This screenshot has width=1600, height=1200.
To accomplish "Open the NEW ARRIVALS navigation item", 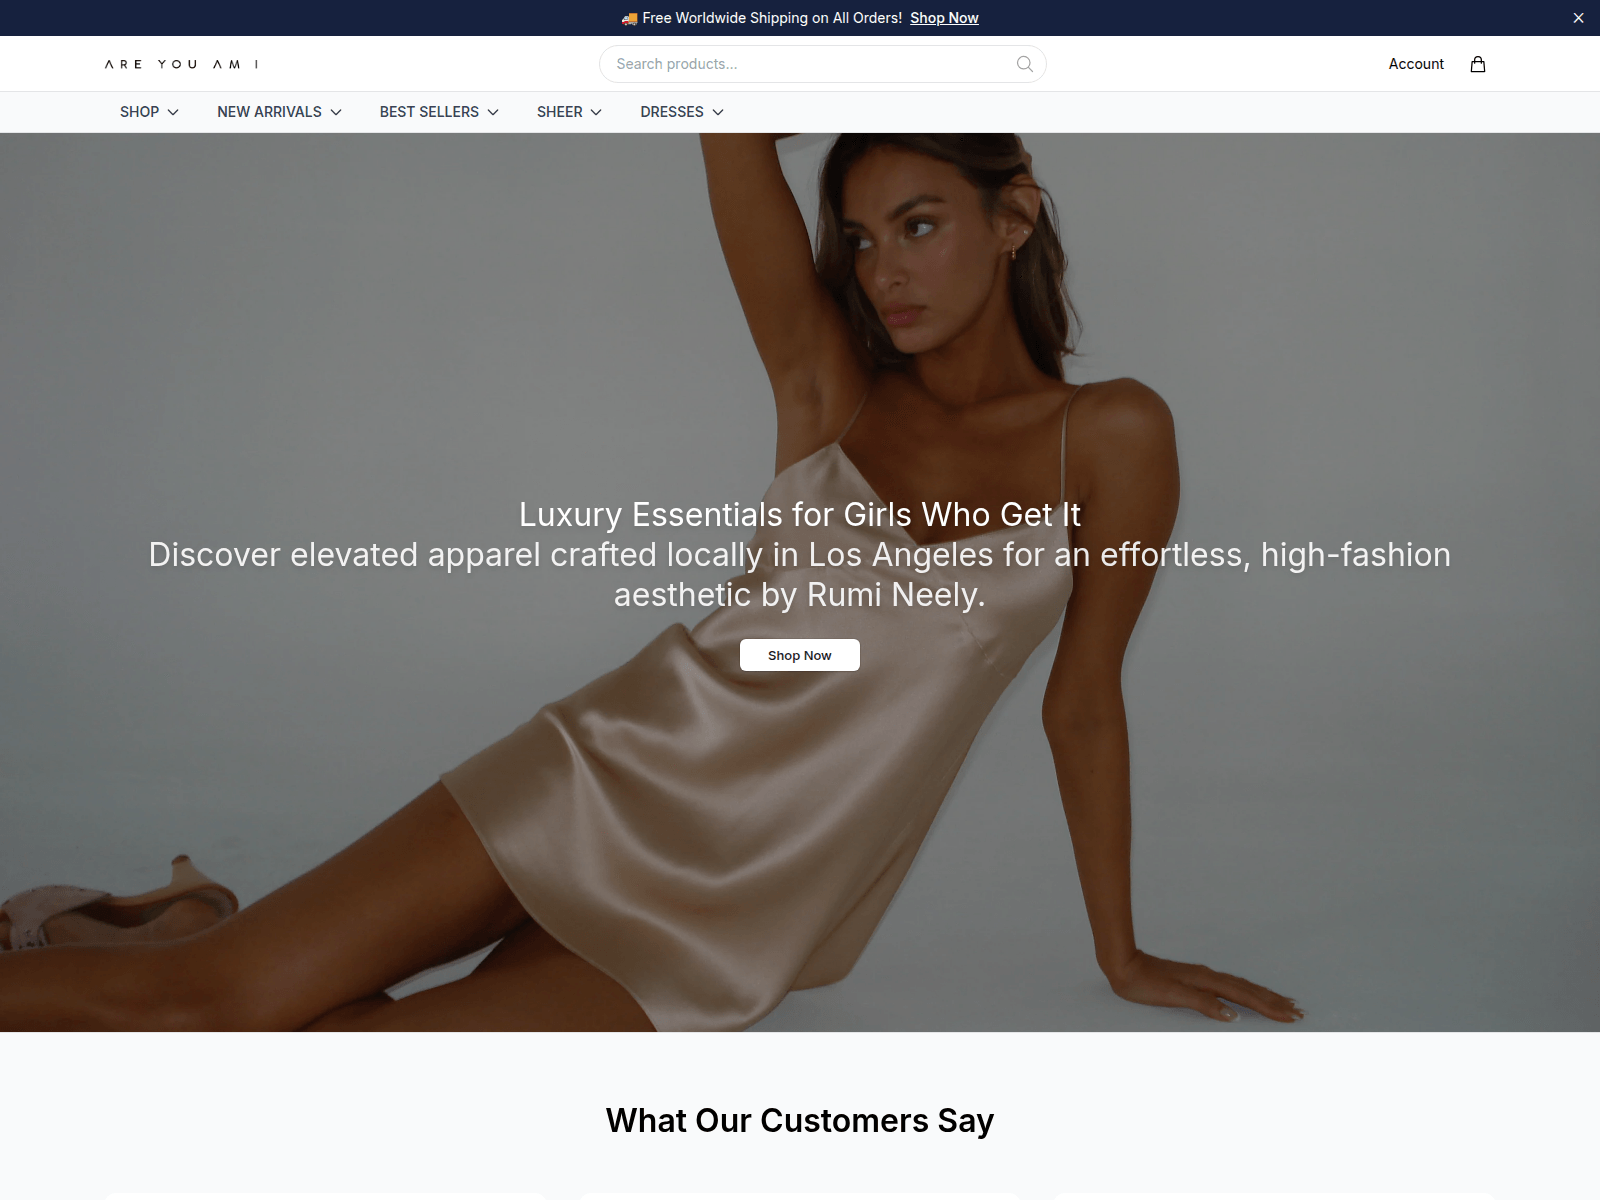I will click(269, 112).
